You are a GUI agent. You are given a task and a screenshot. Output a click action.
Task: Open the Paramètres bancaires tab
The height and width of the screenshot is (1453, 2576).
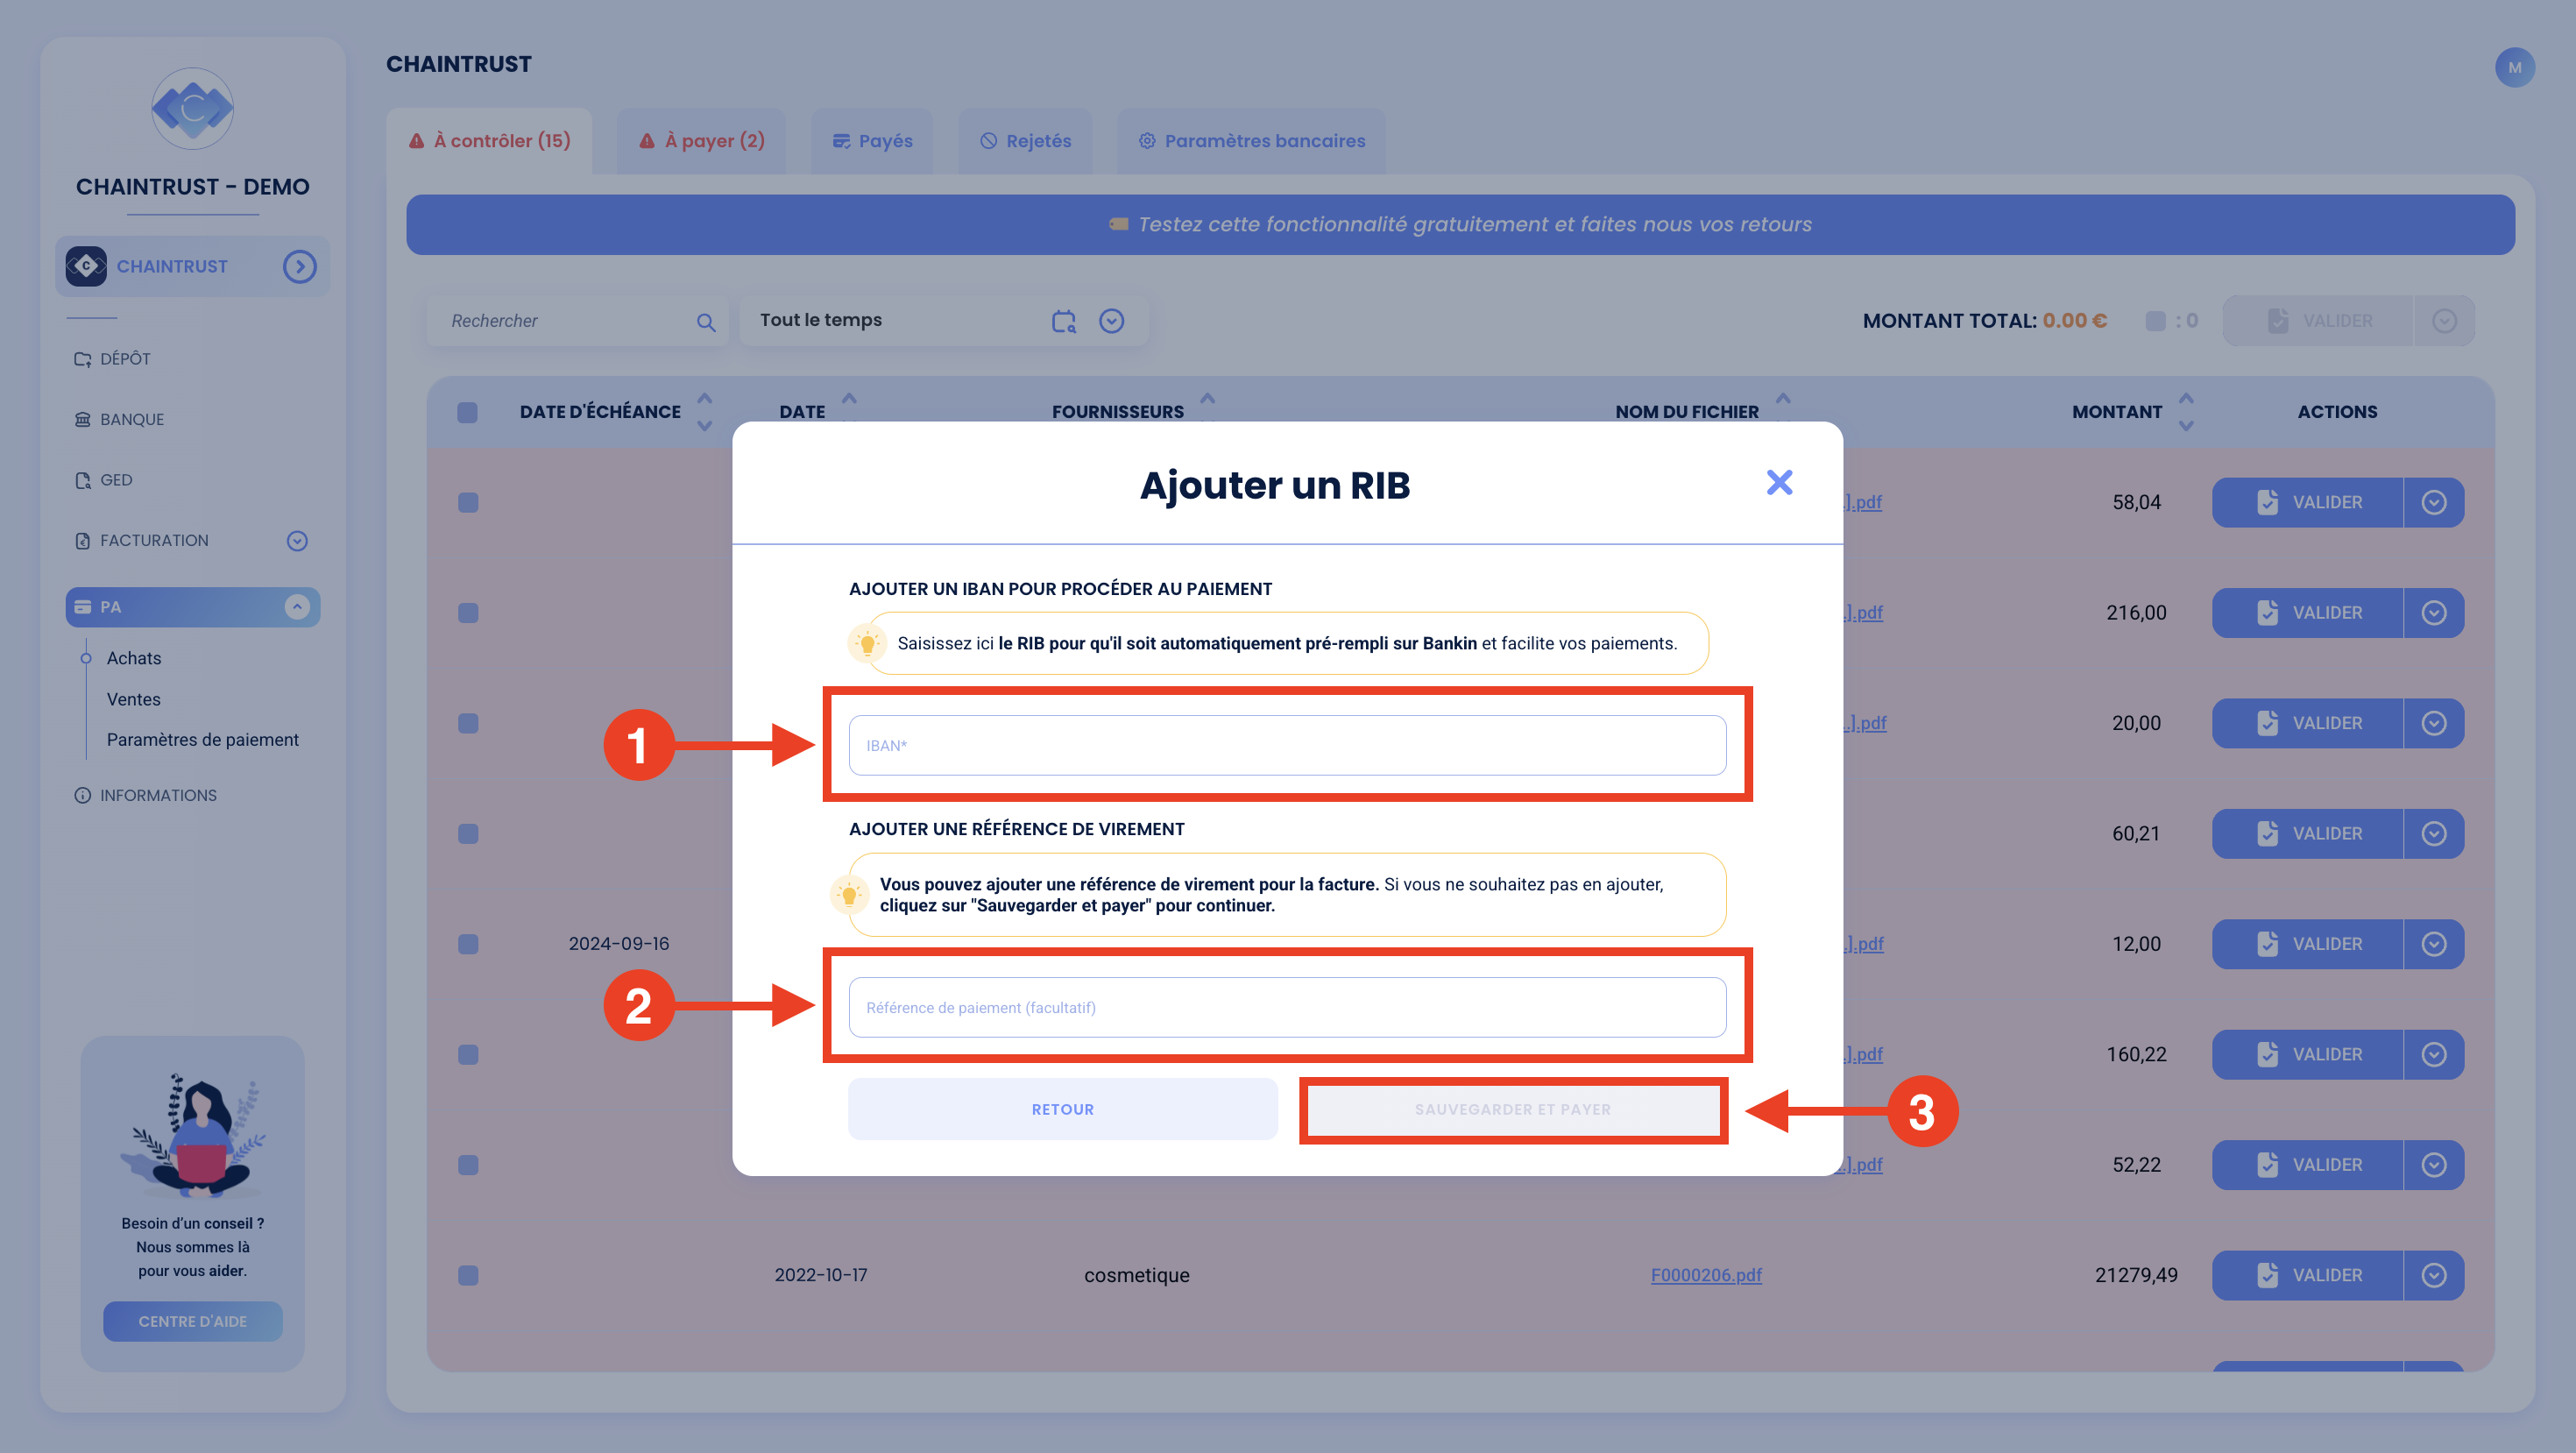pyautogui.click(x=1251, y=141)
